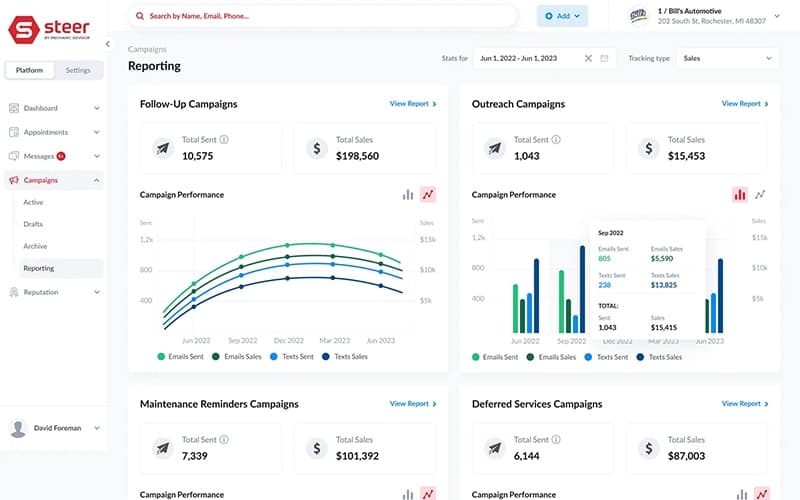
Task: Open the Tracking type Sales dropdown
Action: 727,59
